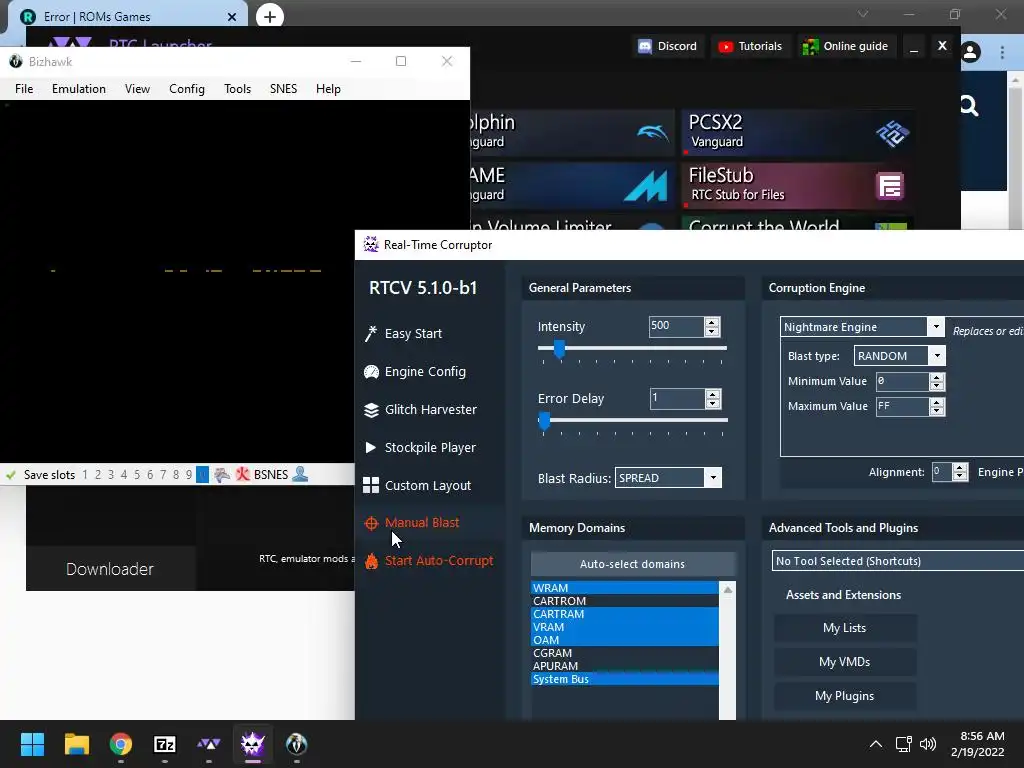Click the Intensity value stepper
Viewport: 1024px width, 768px height.
pyautogui.click(x=712, y=327)
